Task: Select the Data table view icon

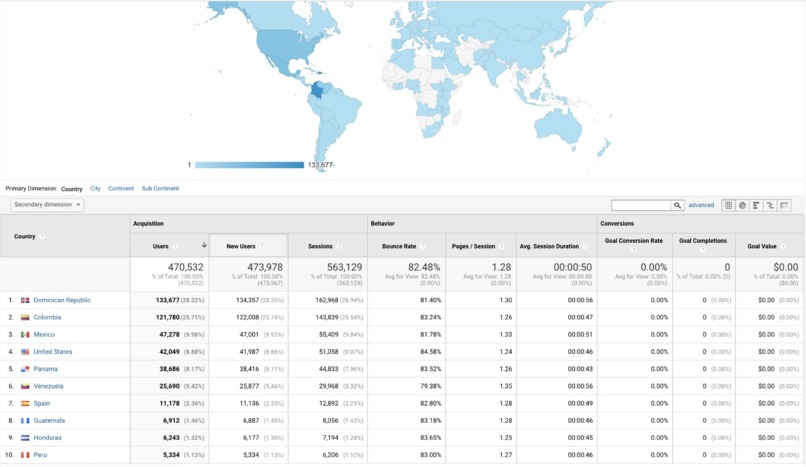Action: (728, 205)
